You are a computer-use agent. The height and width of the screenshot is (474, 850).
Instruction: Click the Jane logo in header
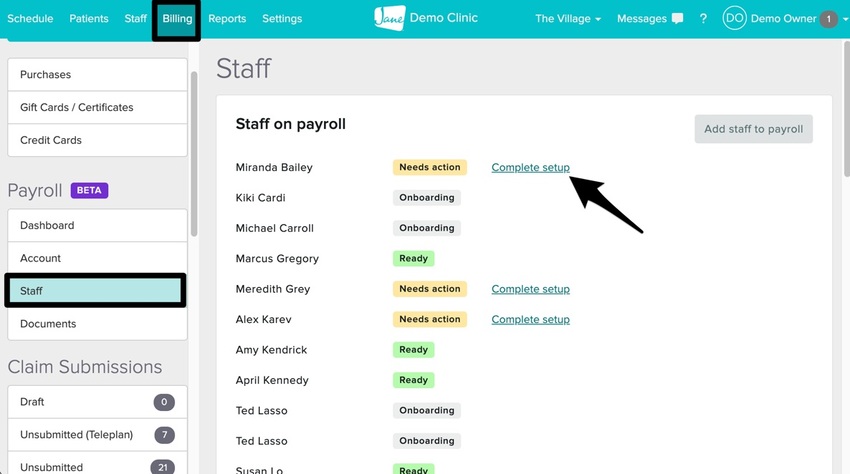[390, 18]
